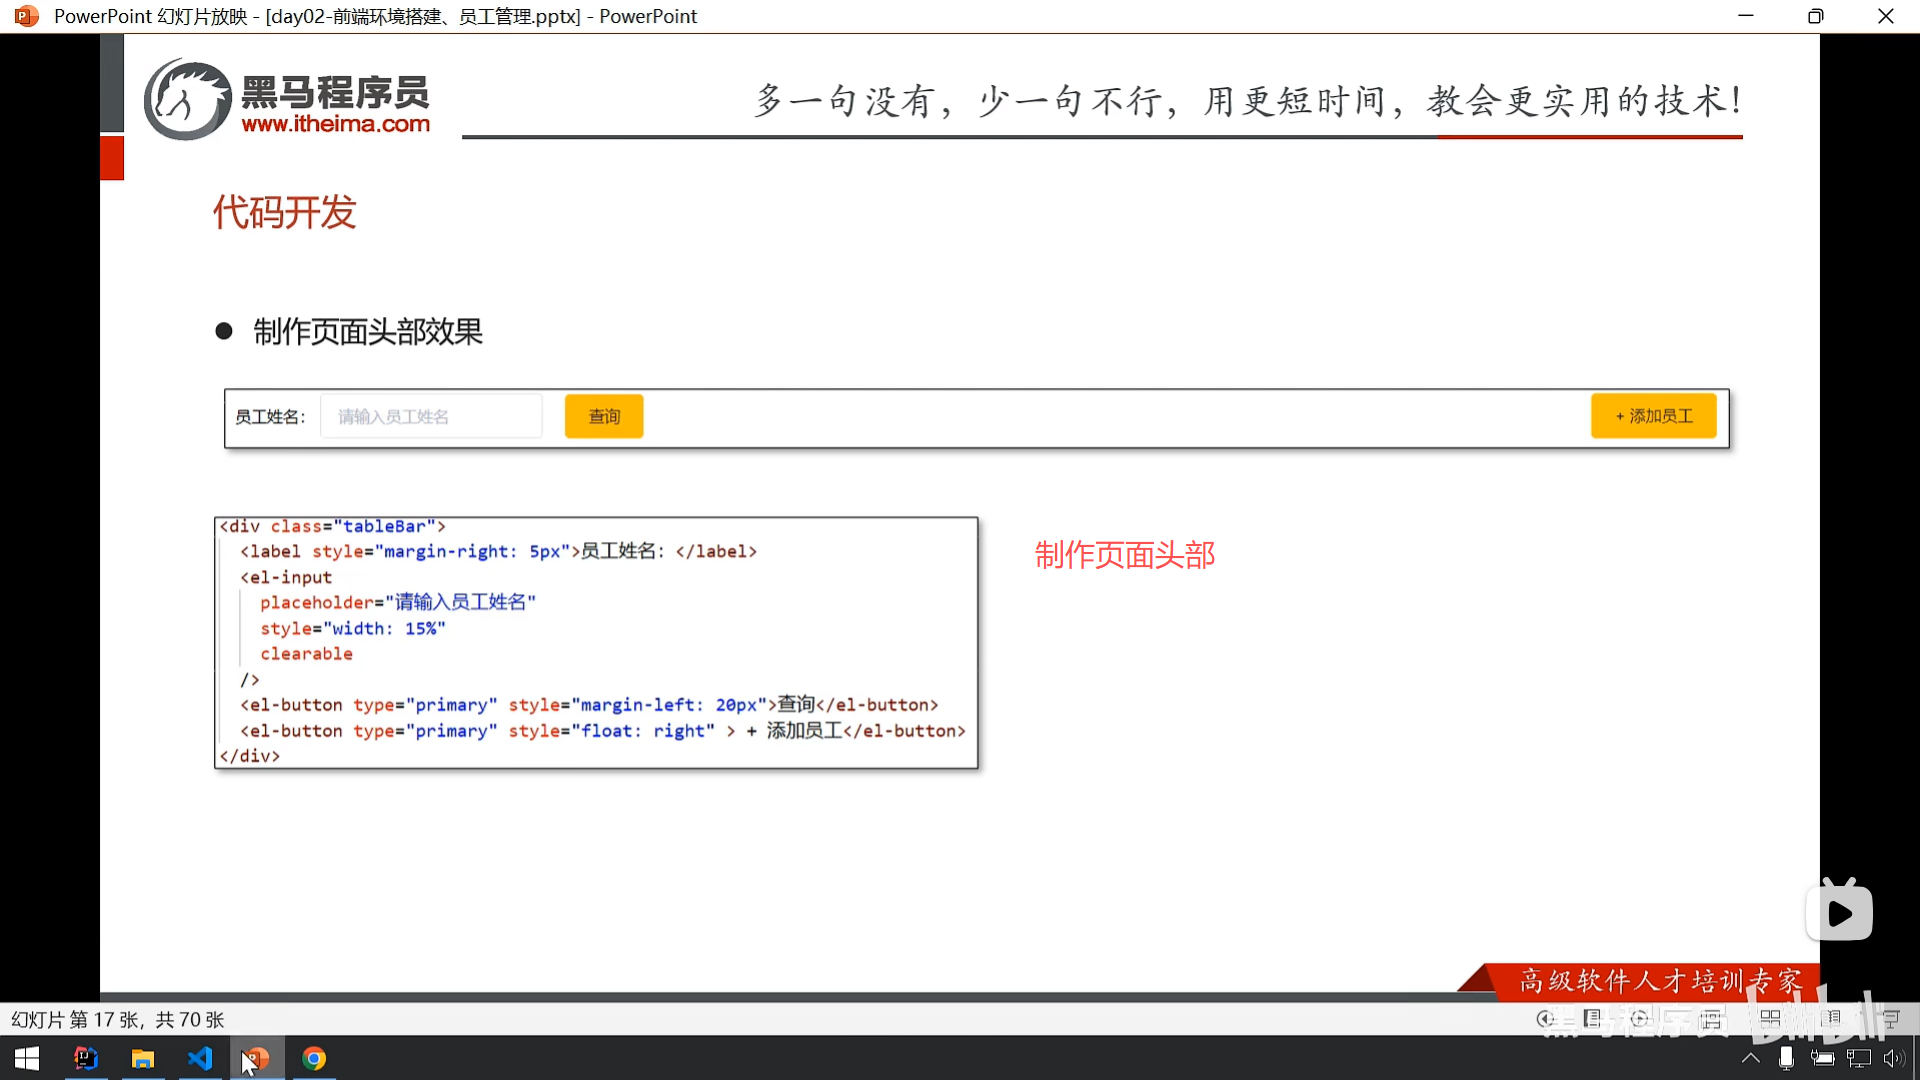The width and height of the screenshot is (1920, 1080).
Task: Expand hidden system tray icons
Action: [1750, 1058]
